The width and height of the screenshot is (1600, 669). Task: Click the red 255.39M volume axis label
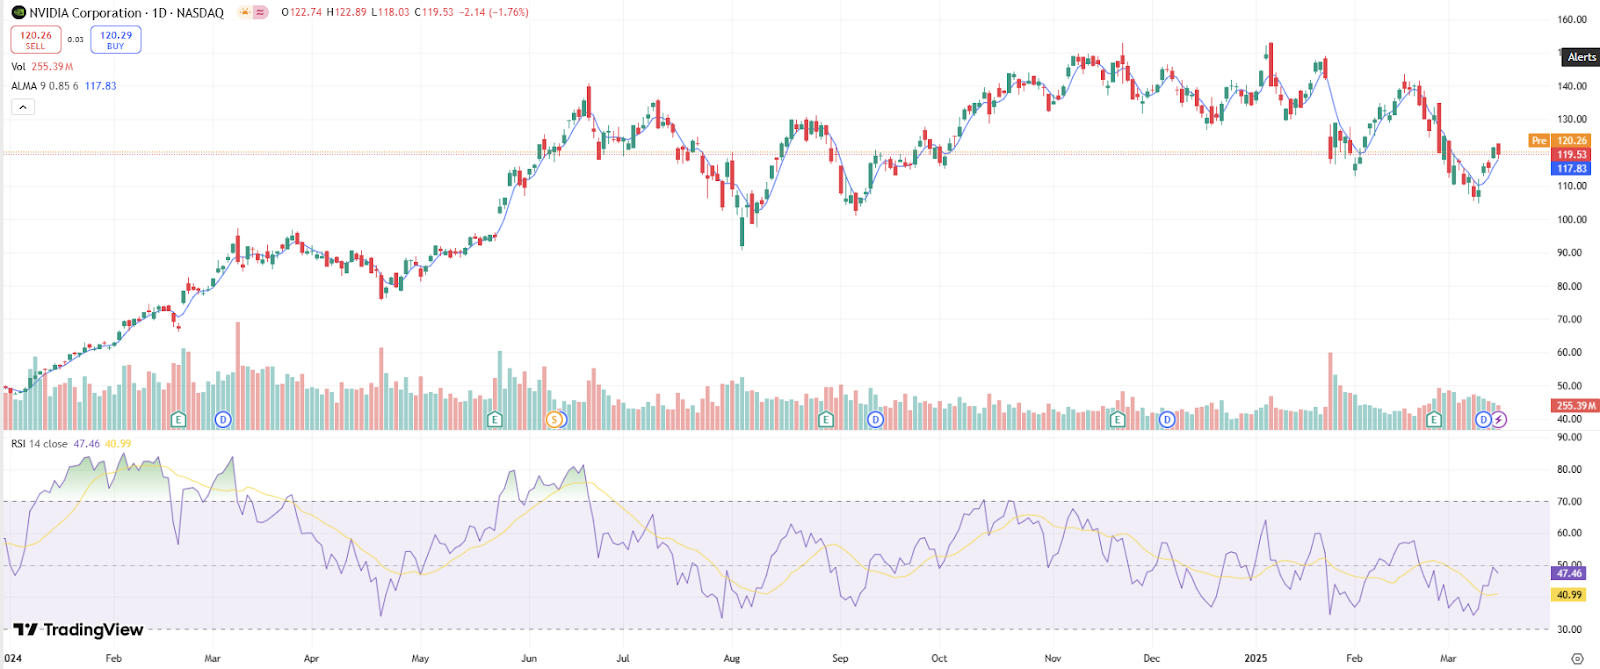(x=1576, y=406)
